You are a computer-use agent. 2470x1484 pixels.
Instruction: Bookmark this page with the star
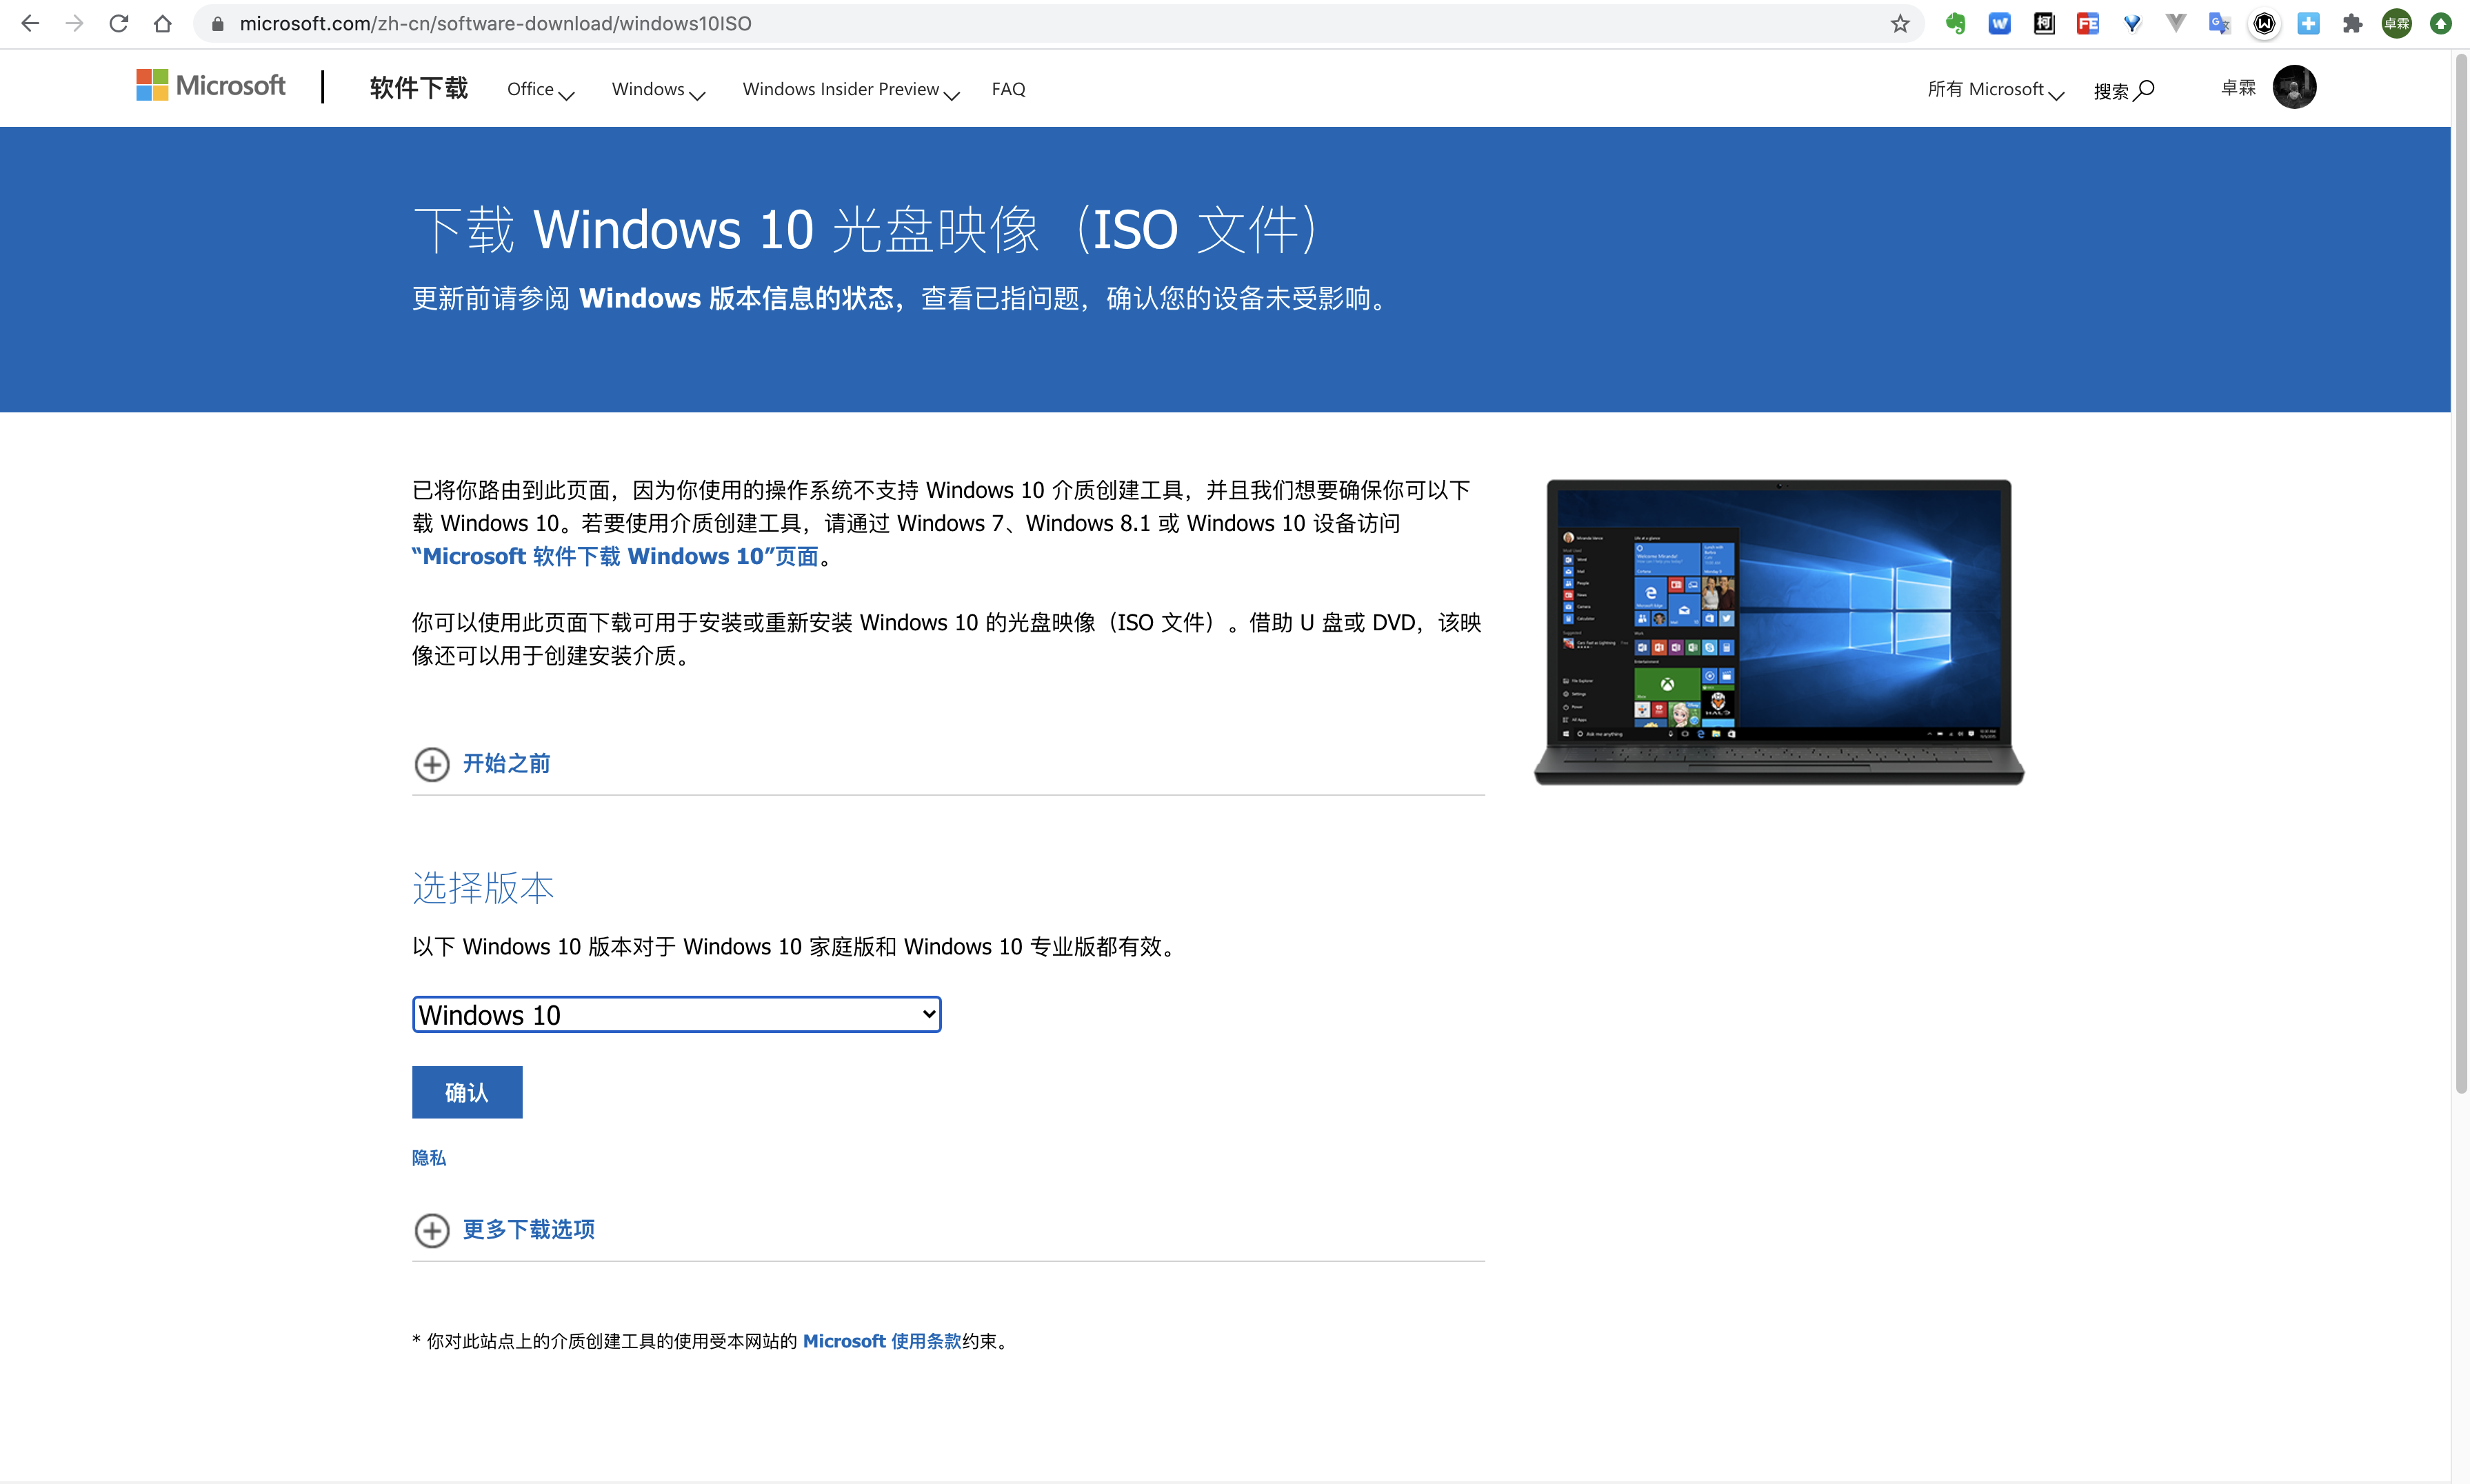click(1899, 23)
